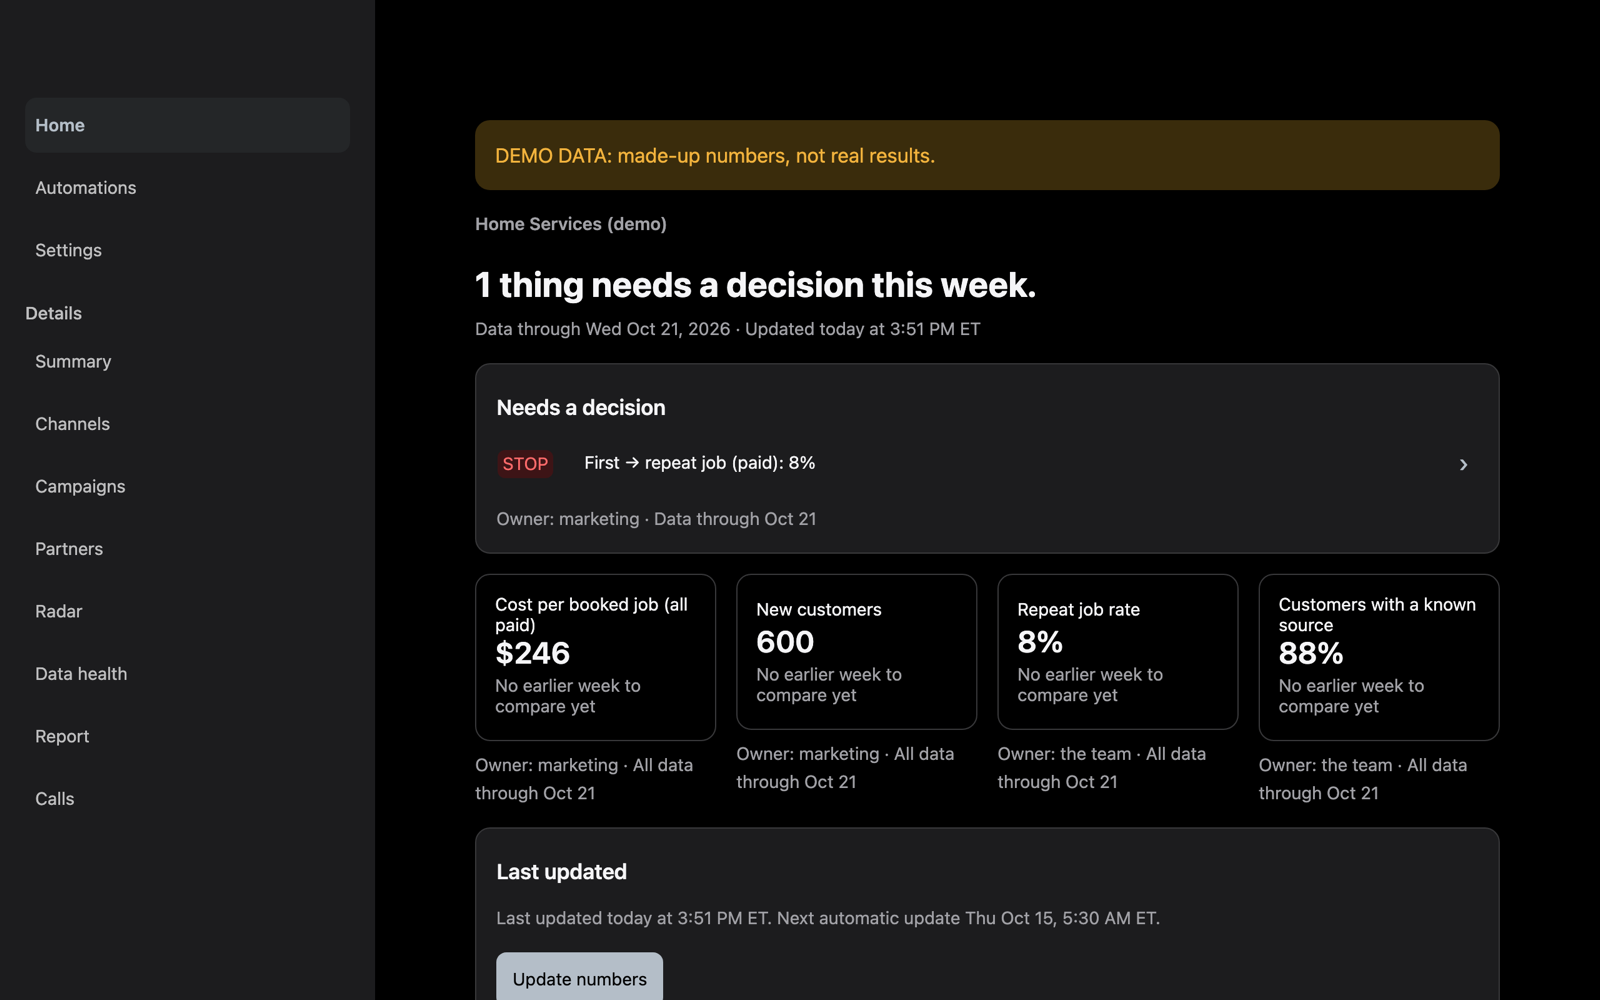Navigate to Partners in sidebar

click(x=187, y=549)
